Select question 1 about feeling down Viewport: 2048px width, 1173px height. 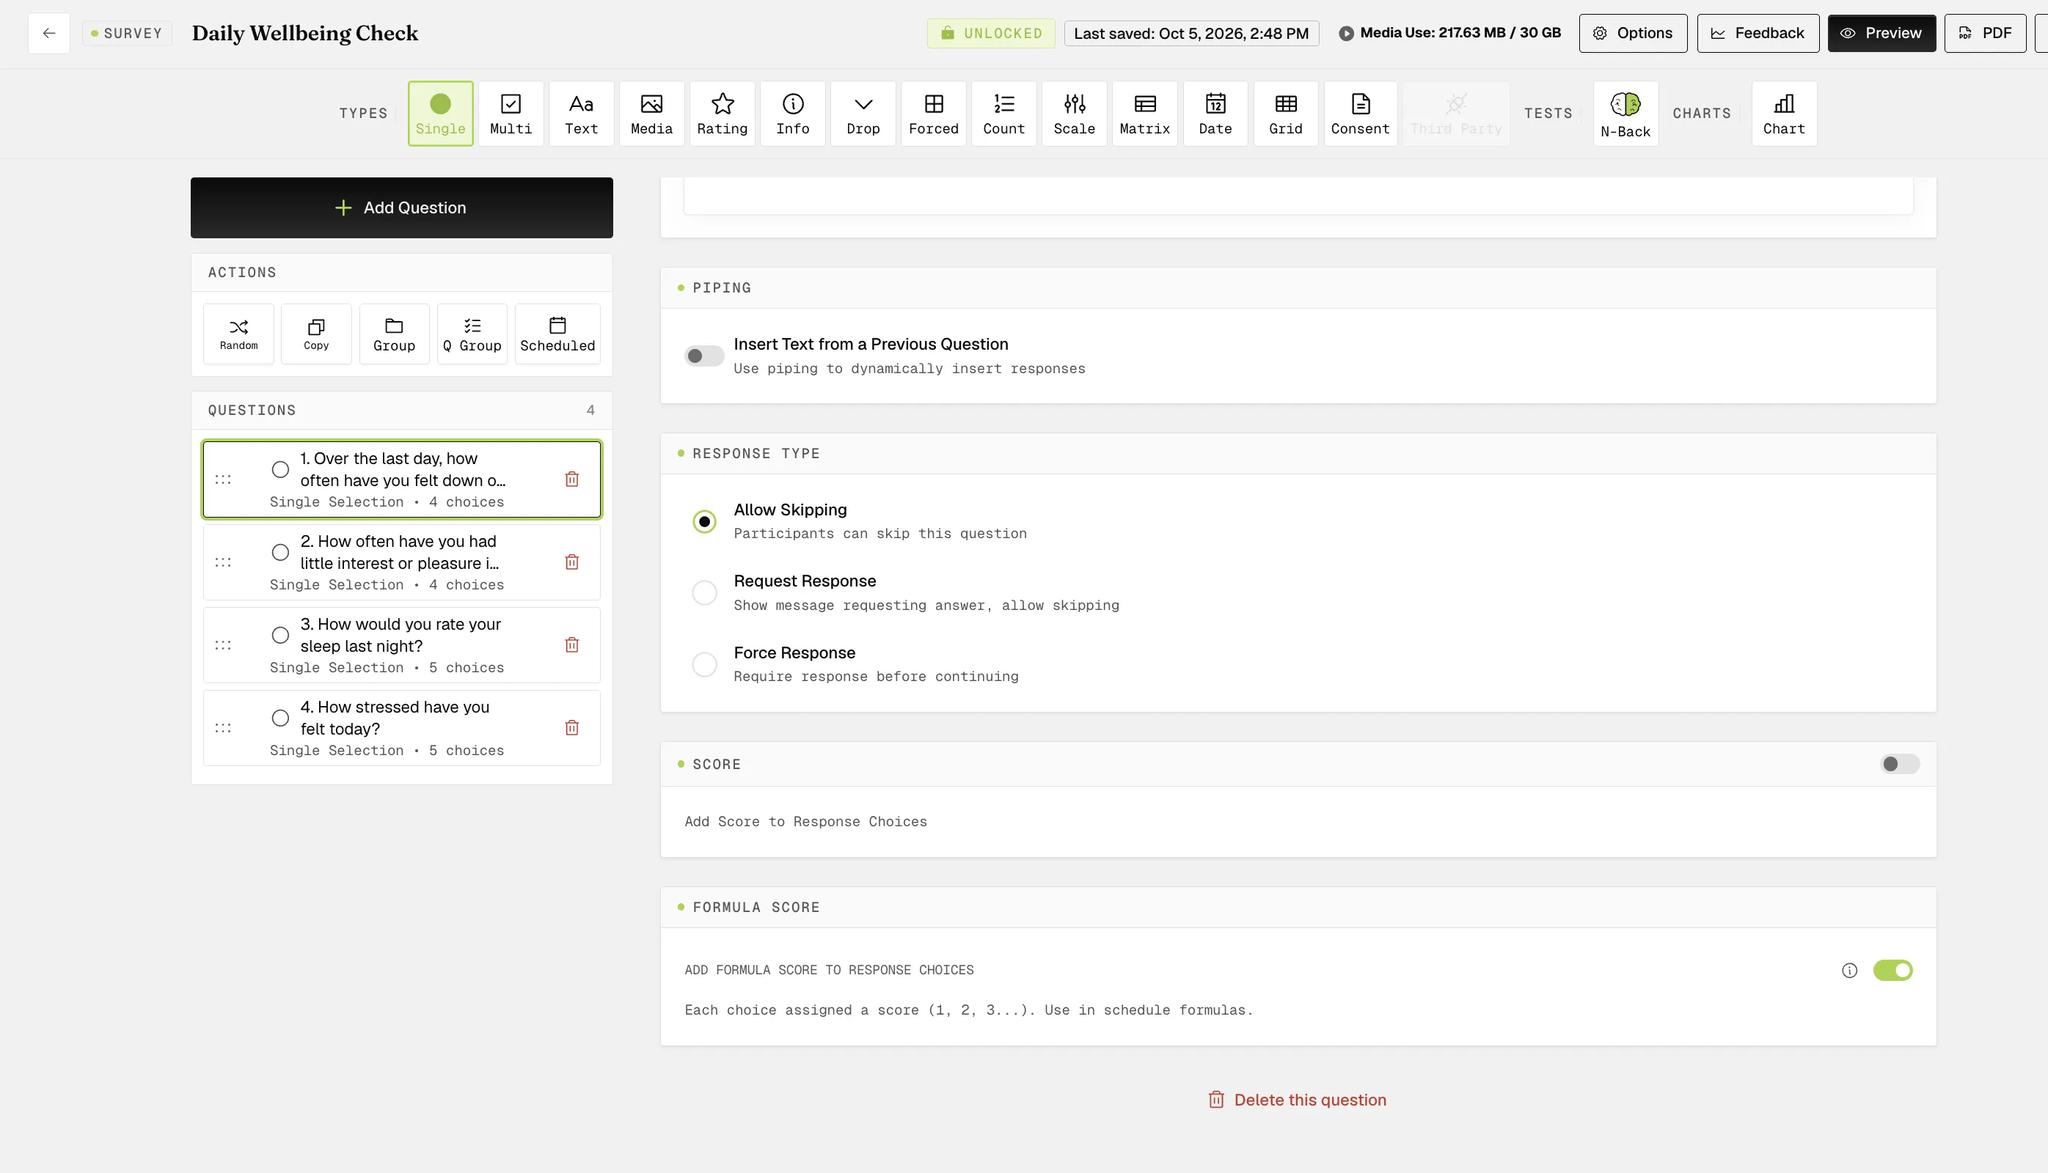[x=402, y=479]
